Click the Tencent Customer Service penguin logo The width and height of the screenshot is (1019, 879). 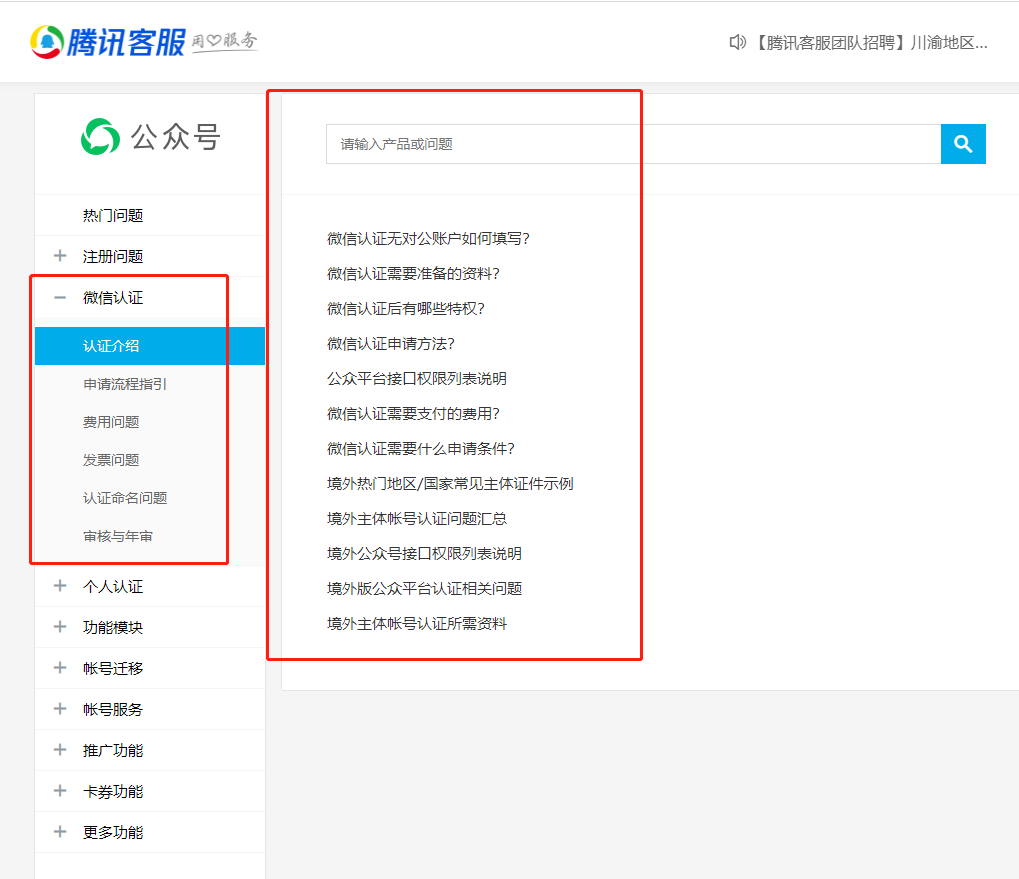[x=47, y=42]
